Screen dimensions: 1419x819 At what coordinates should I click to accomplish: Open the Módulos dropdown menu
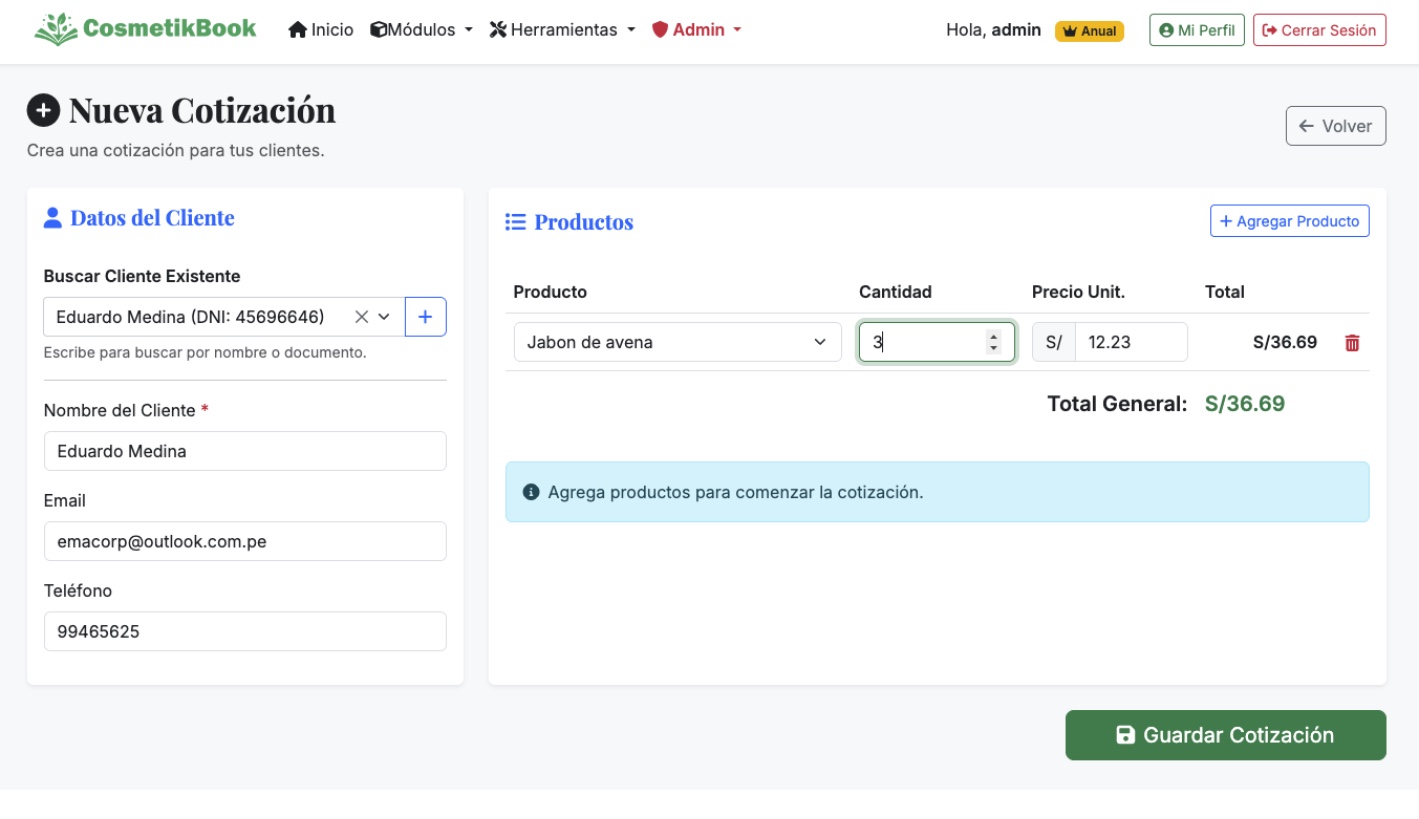(x=421, y=30)
